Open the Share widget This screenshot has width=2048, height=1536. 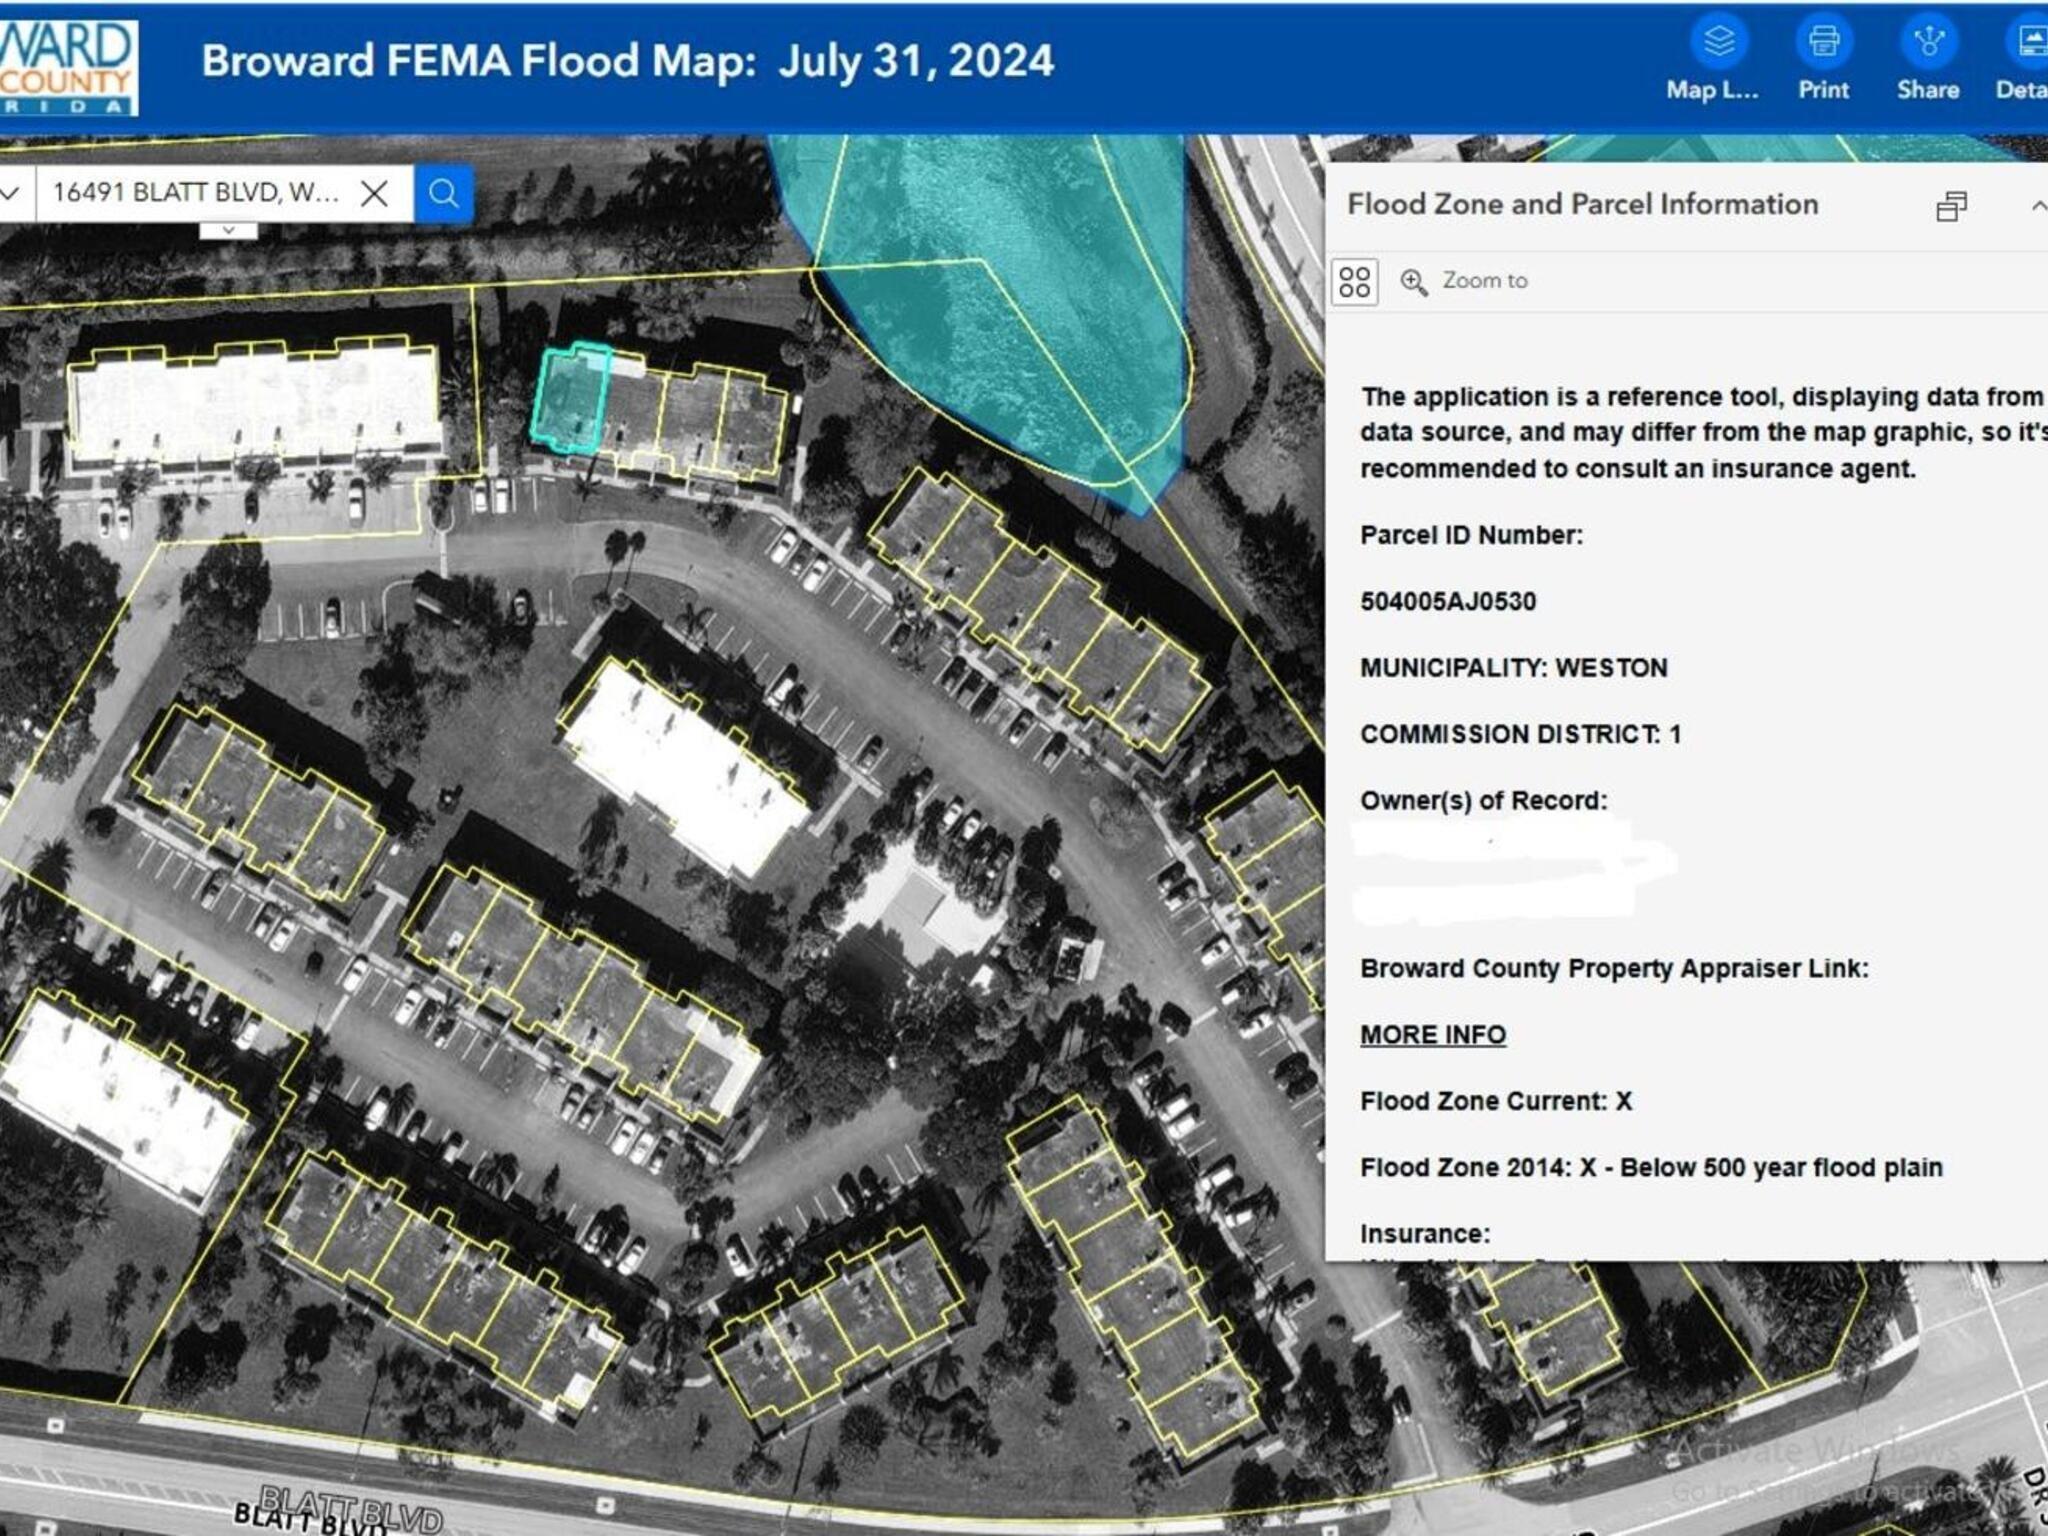click(x=1927, y=44)
